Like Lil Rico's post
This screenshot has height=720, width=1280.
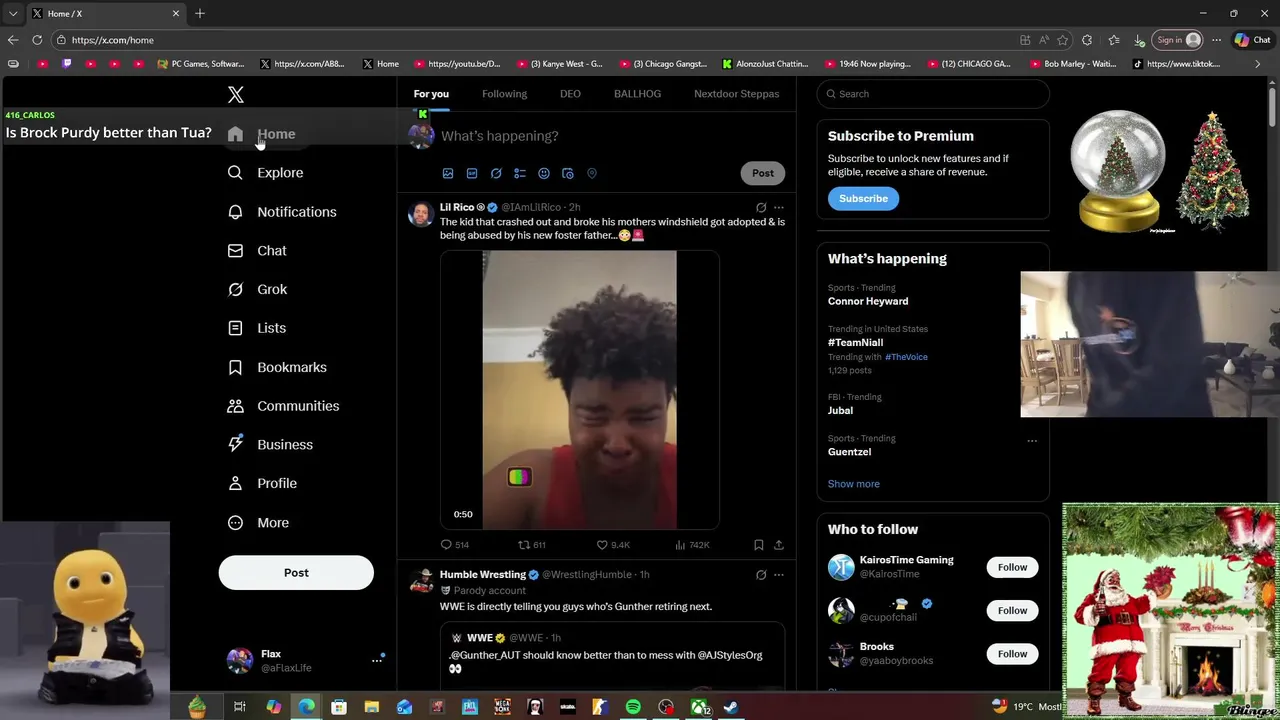[612, 545]
